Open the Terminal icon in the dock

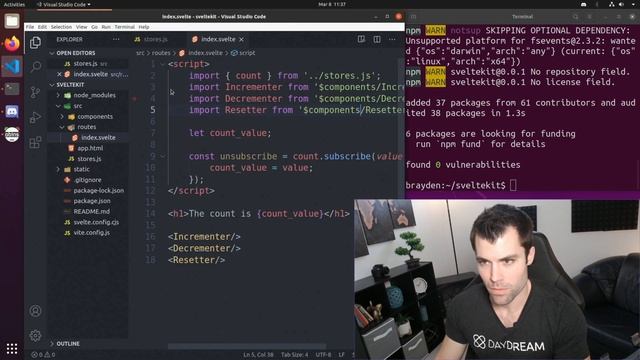pos(12,89)
